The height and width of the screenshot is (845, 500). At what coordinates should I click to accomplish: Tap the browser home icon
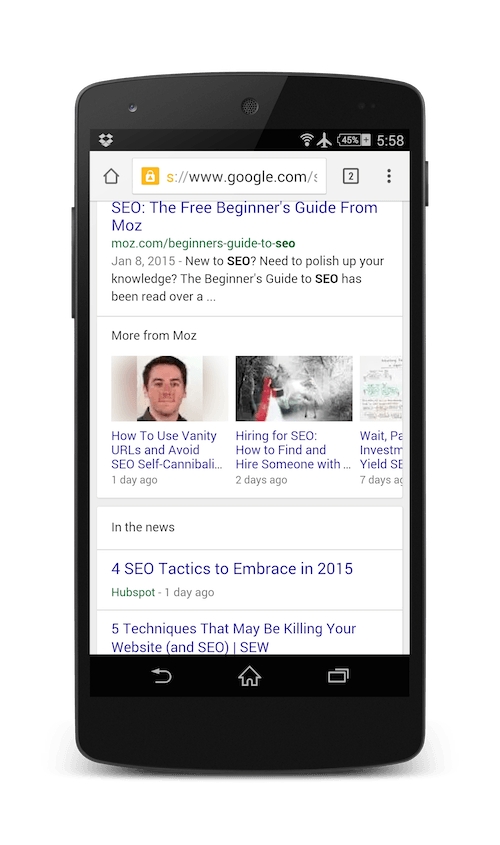(x=111, y=176)
